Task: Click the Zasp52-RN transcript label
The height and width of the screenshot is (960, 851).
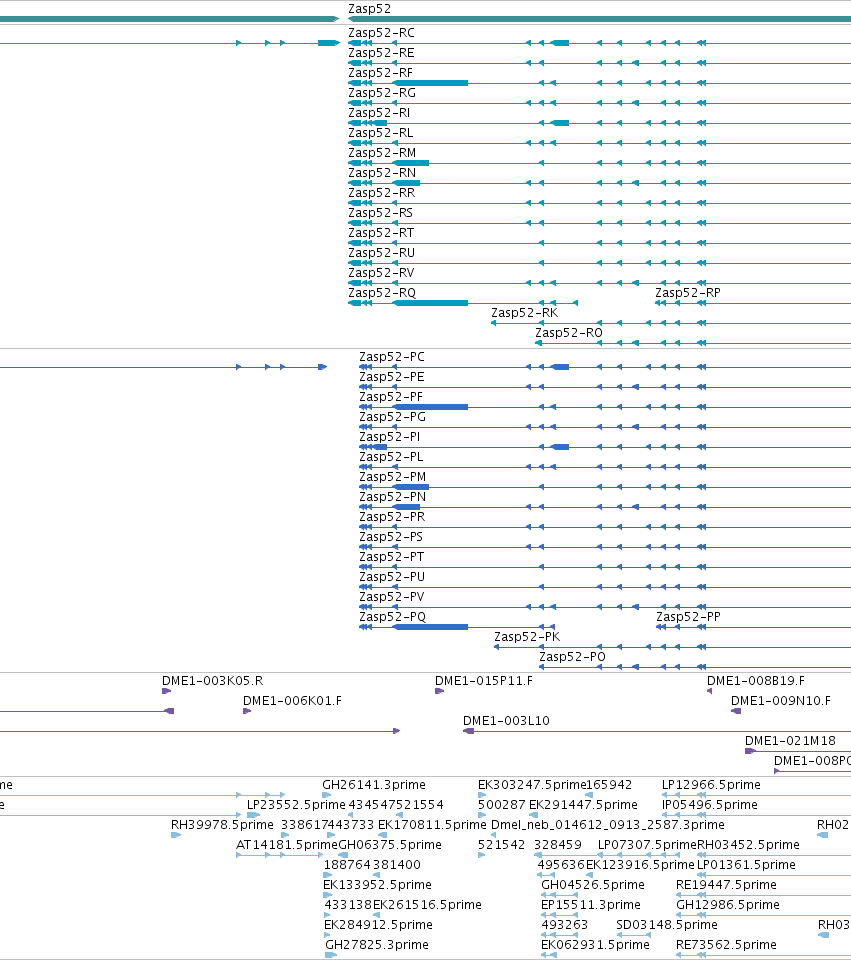Action: 382,173
